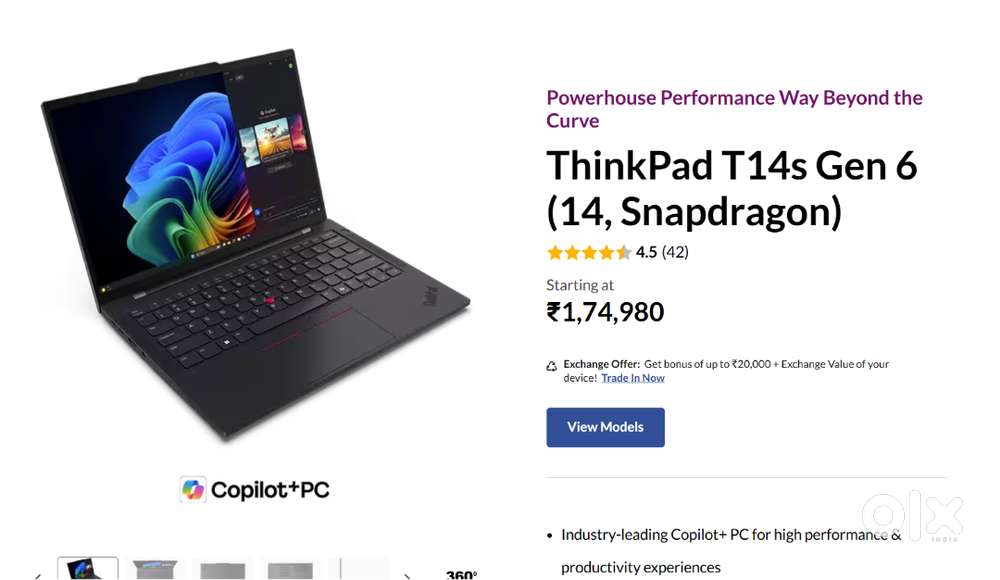Open the 42 reviews count link

[675, 253]
